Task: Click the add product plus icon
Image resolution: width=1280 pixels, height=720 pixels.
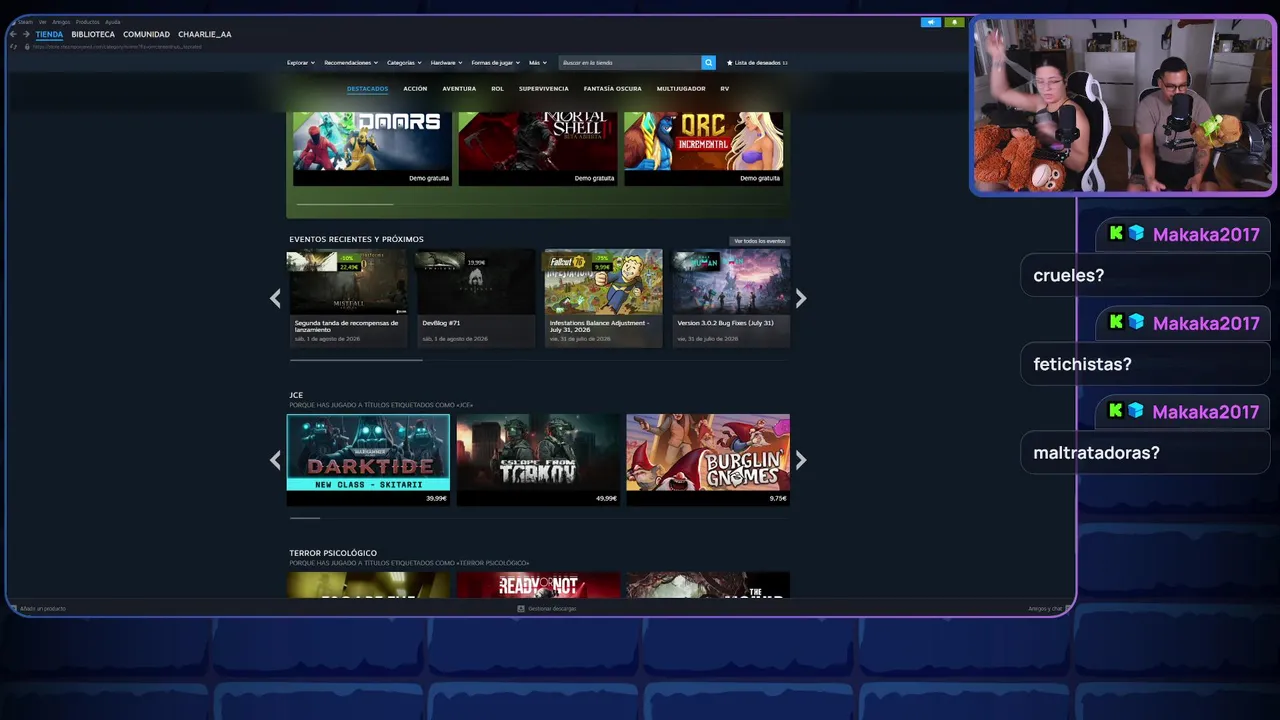Action: click(13, 608)
